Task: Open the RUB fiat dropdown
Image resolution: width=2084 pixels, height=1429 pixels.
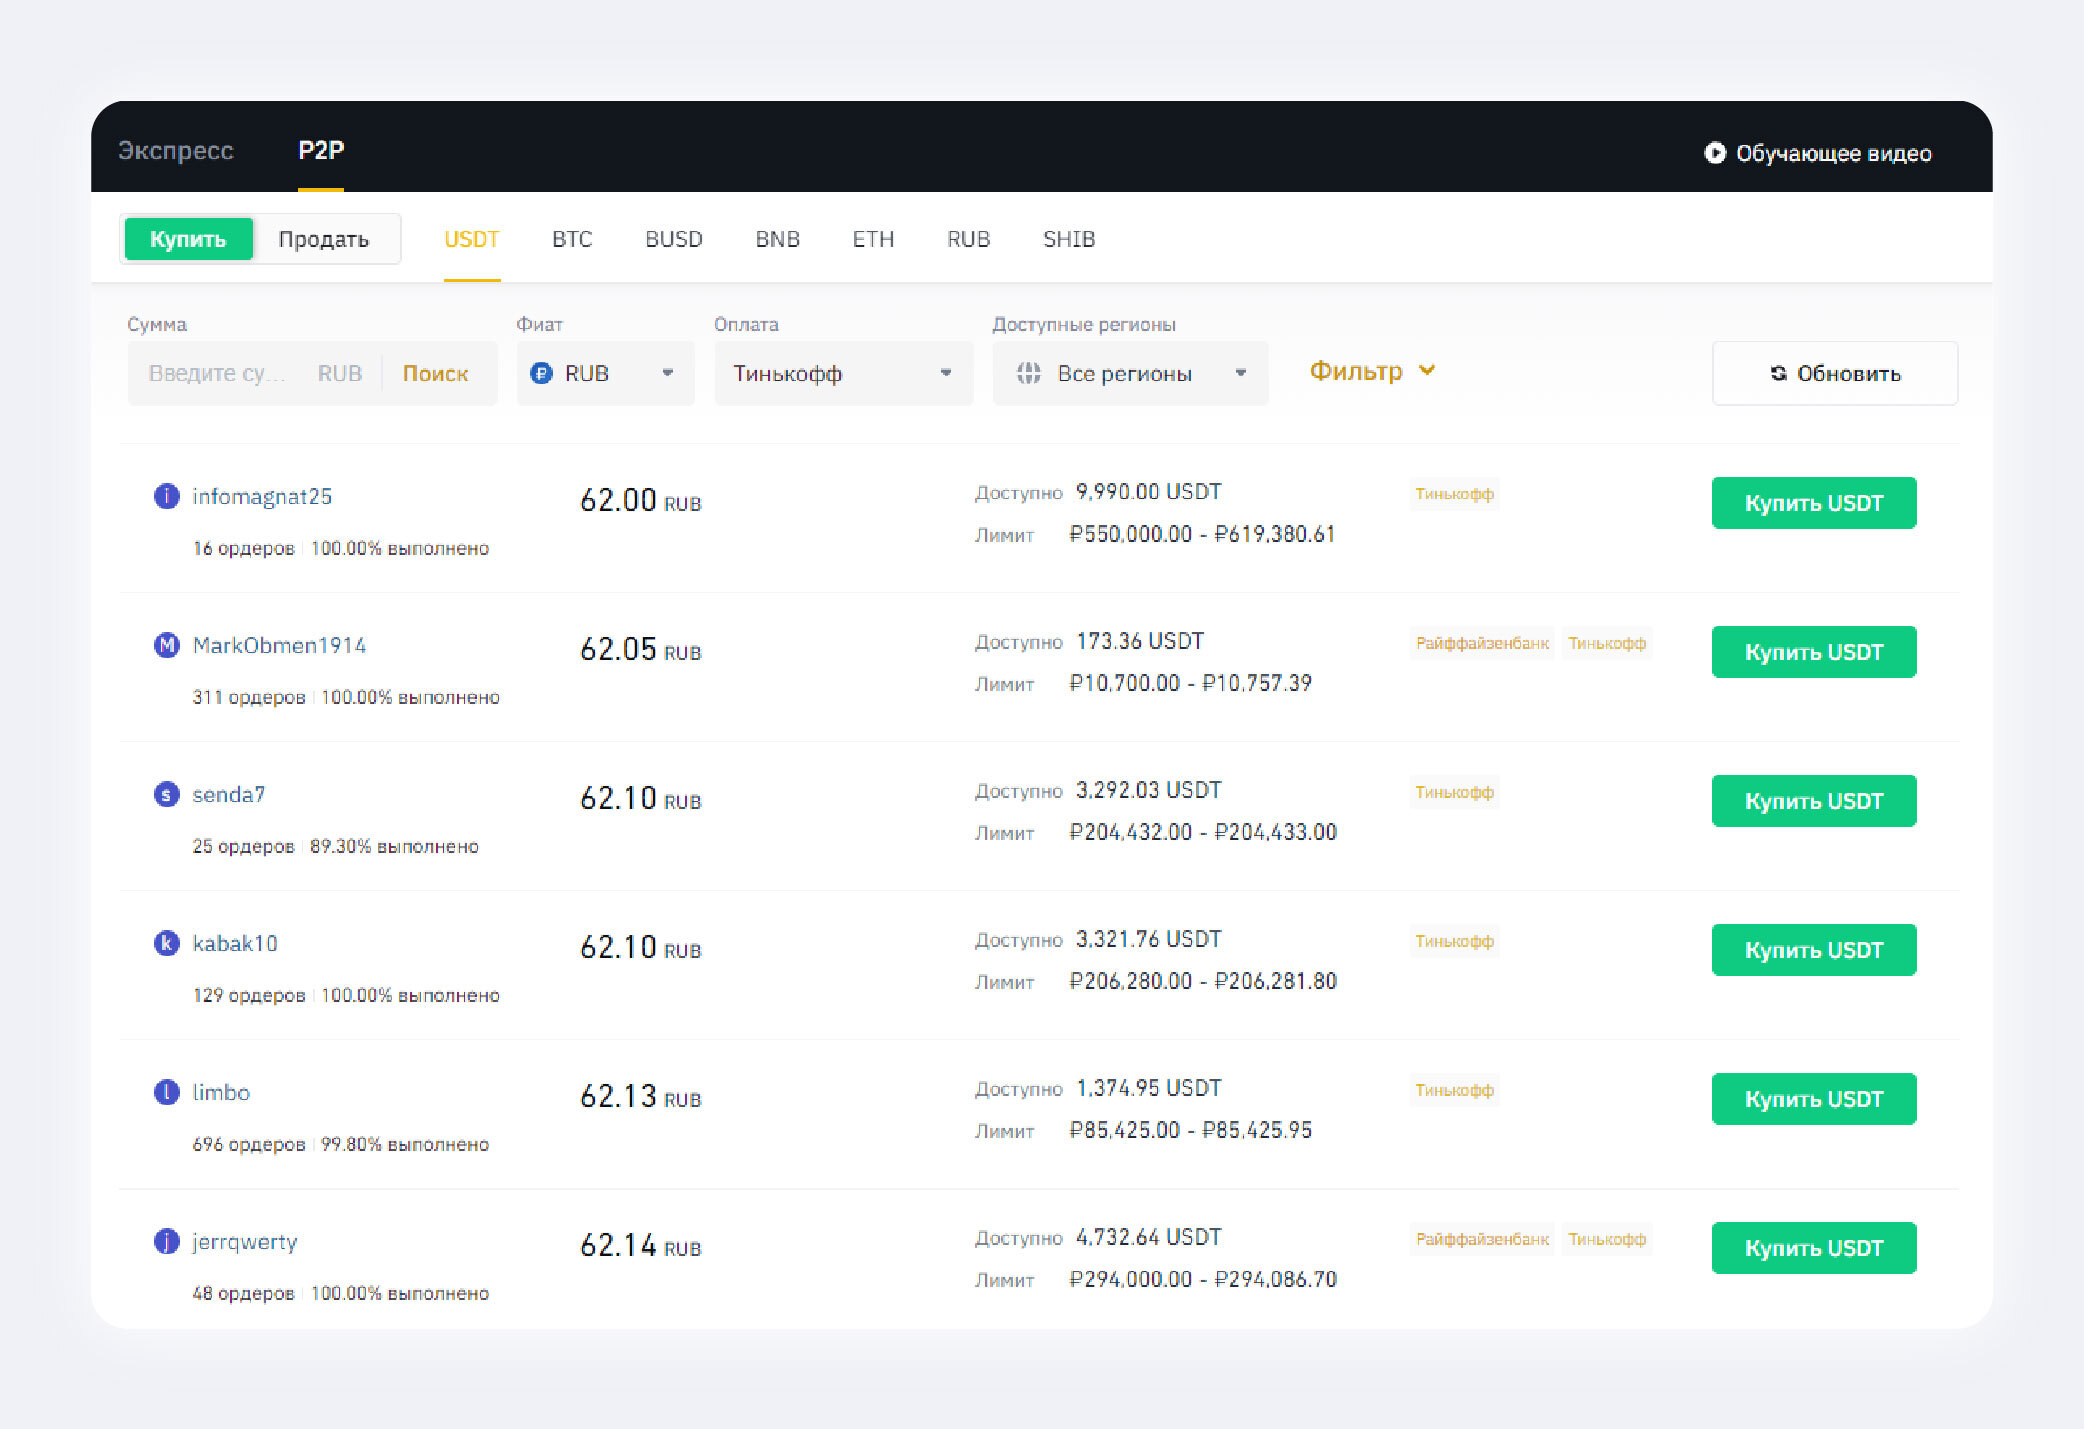Action: click(605, 373)
